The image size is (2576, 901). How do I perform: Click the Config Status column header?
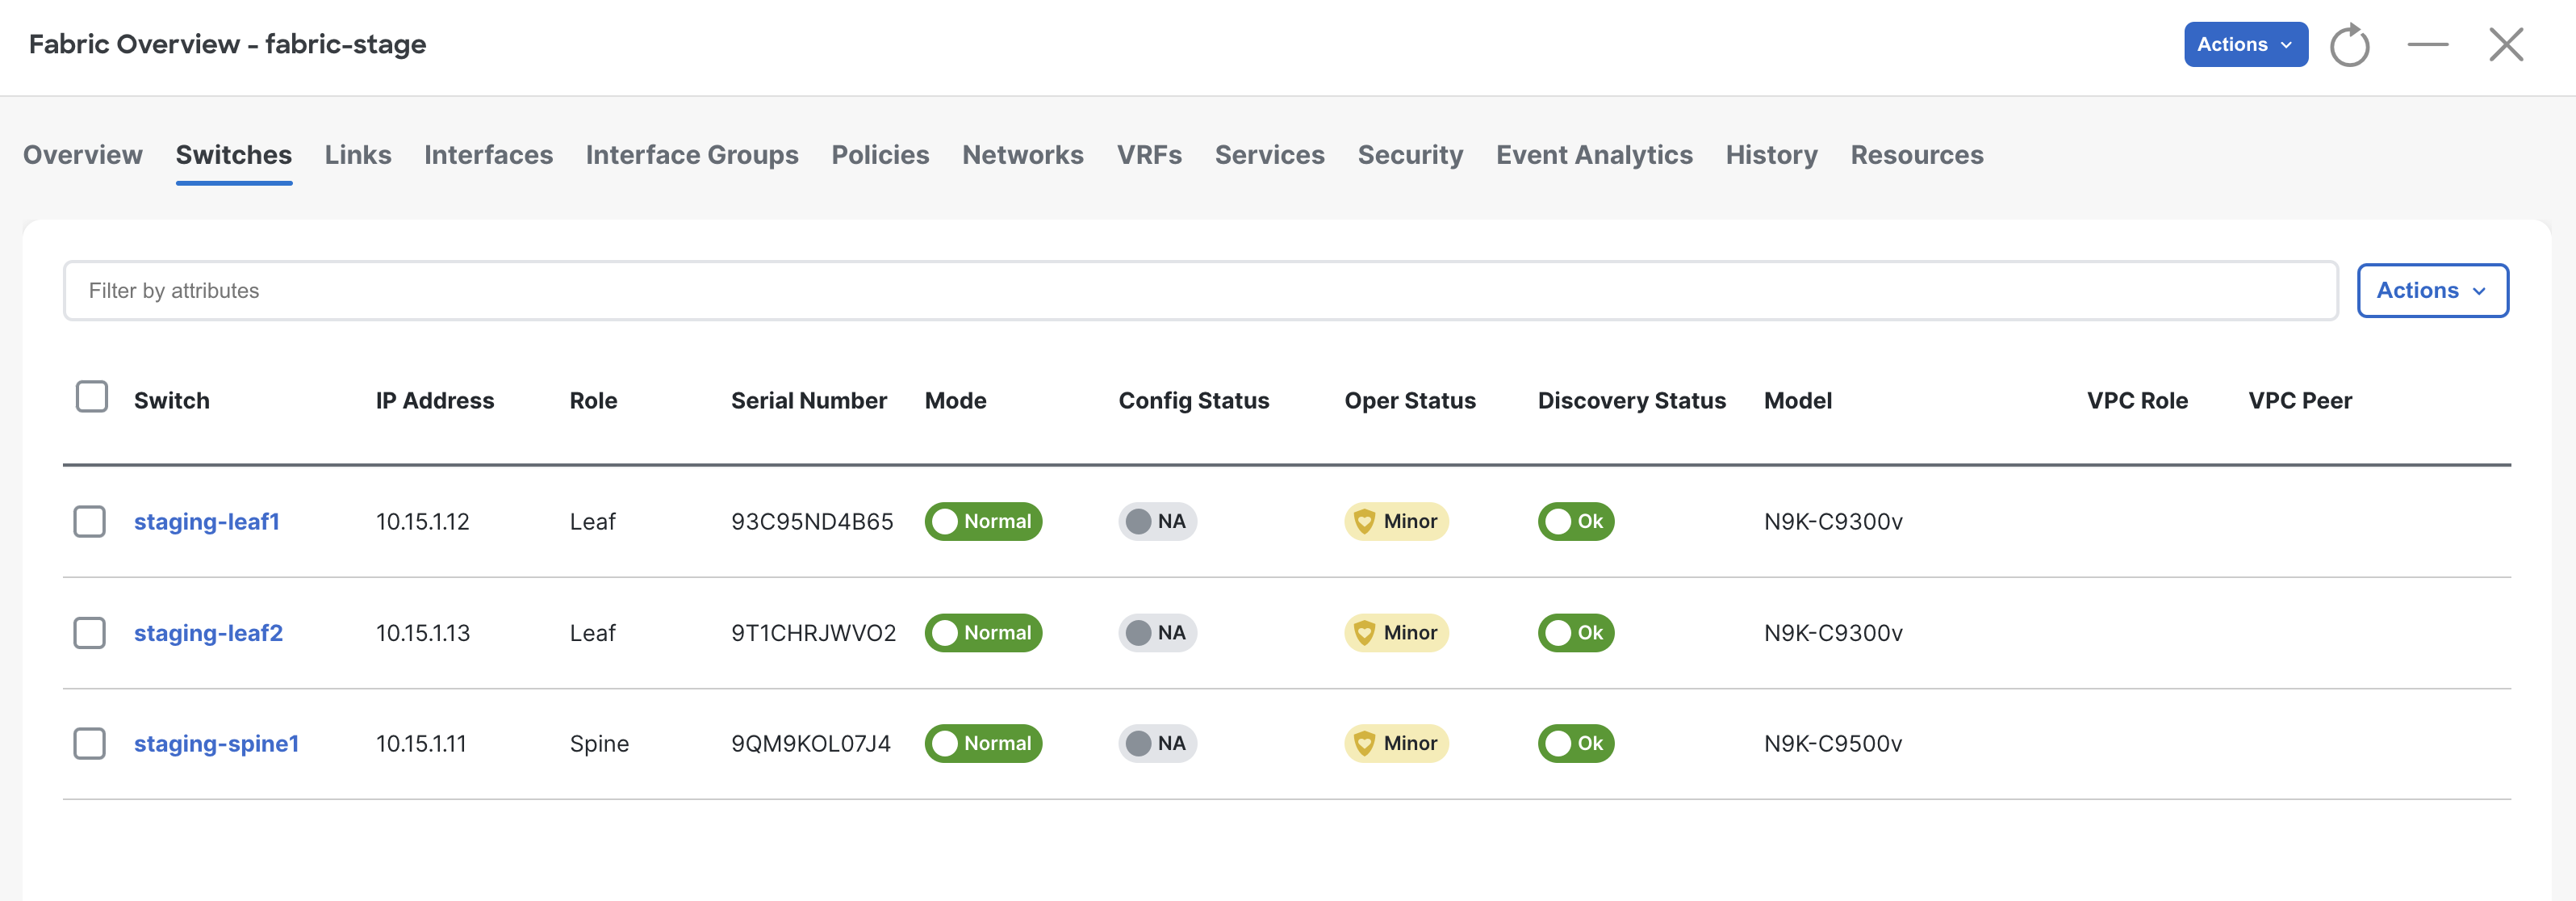tap(1194, 401)
